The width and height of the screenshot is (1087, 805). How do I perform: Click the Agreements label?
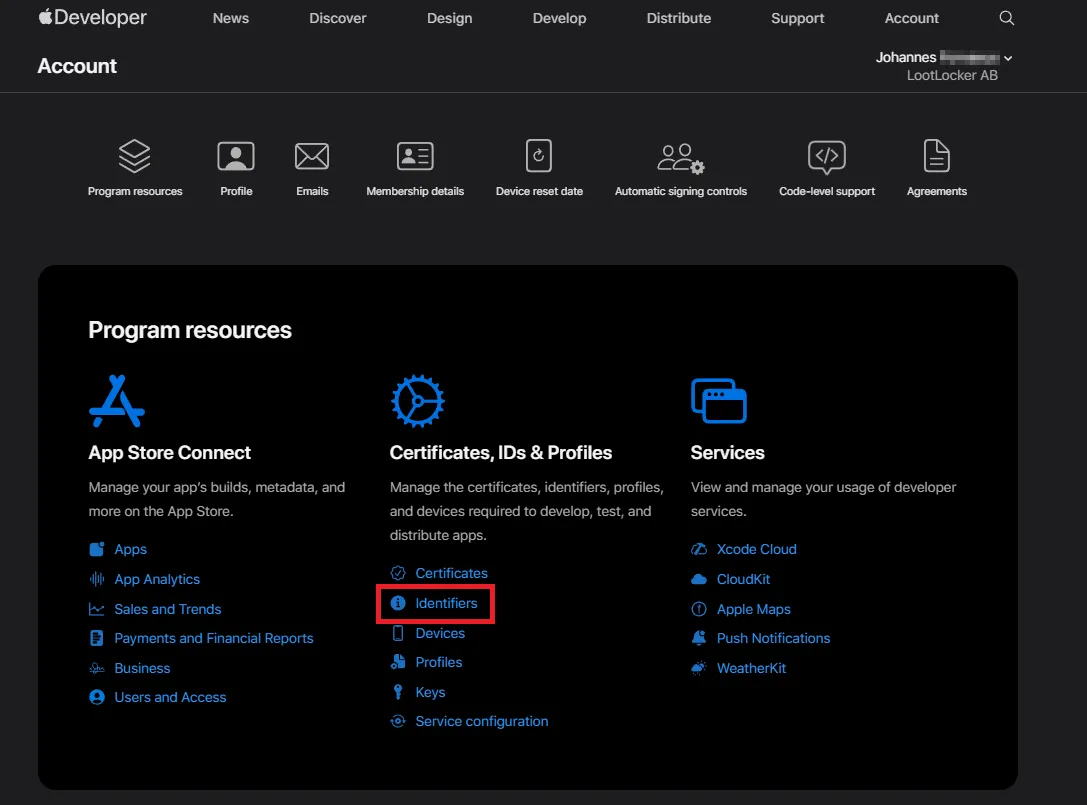[937, 191]
